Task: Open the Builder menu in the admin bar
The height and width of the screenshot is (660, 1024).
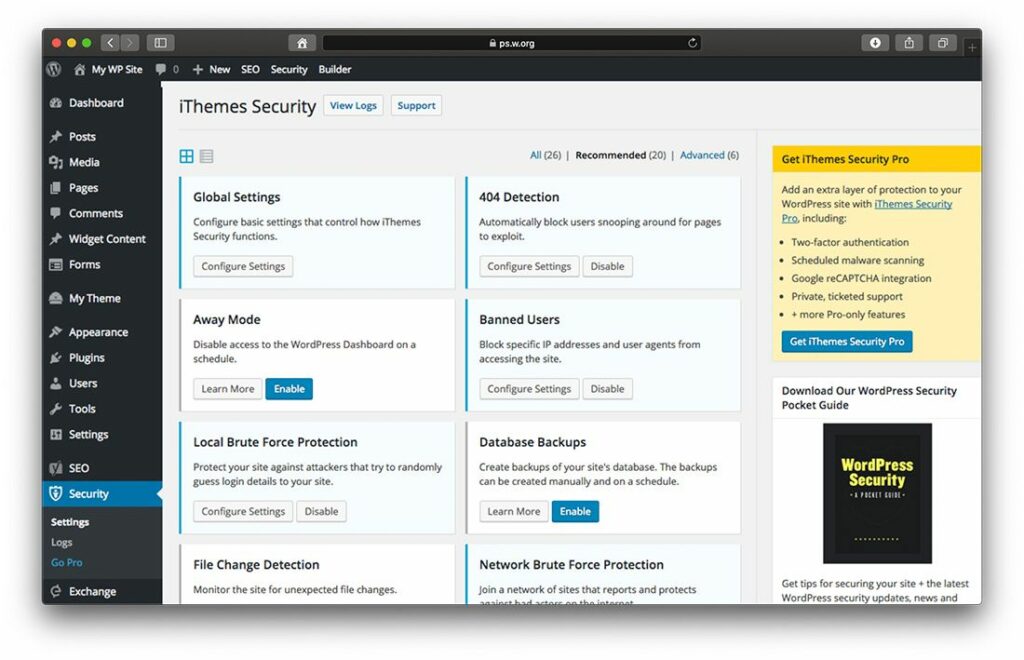Action: click(335, 70)
